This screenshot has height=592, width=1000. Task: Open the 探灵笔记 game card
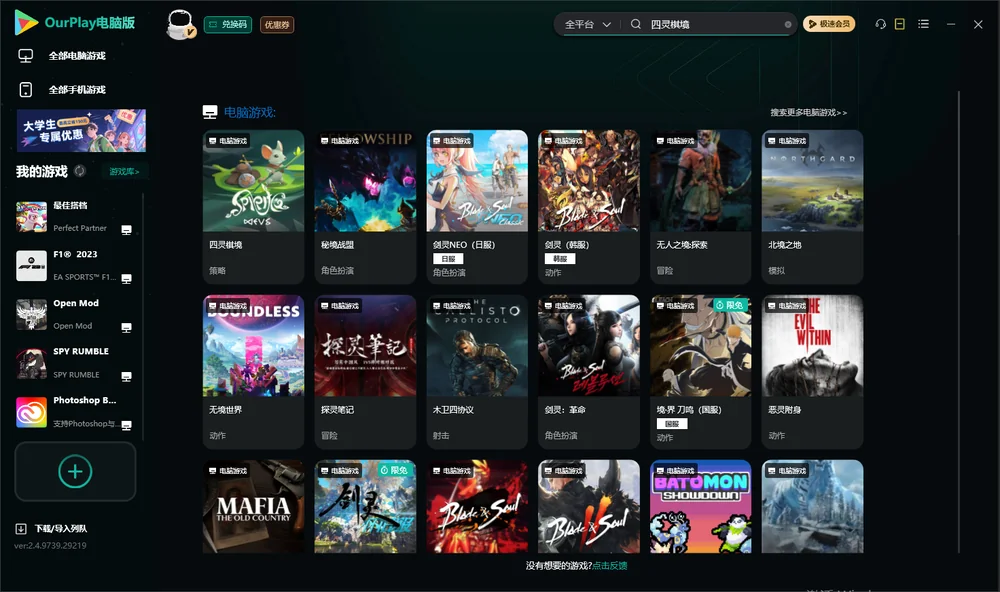pyautogui.click(x=365, y=372)
